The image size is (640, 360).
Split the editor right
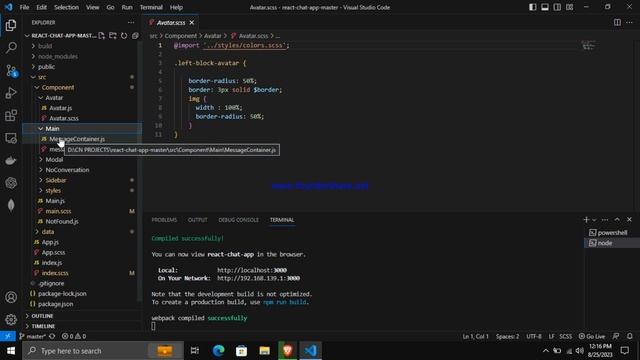pyautogui.click(x=617, y=22)
